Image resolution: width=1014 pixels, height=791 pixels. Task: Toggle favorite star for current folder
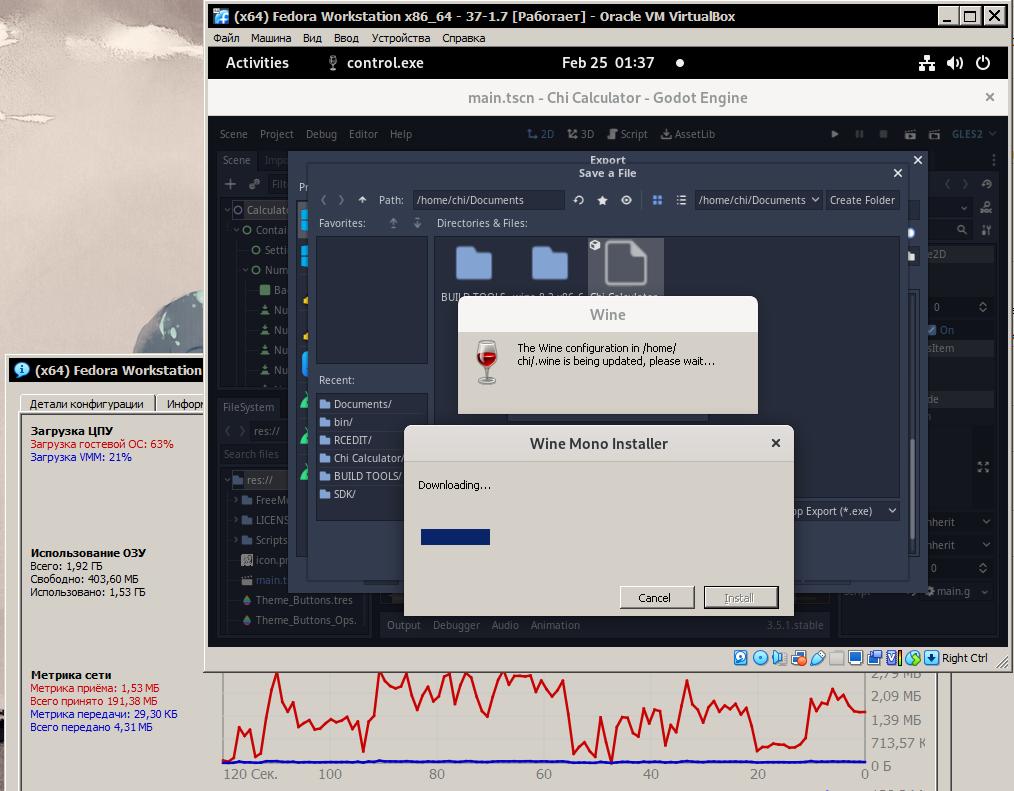pos(602,200)
